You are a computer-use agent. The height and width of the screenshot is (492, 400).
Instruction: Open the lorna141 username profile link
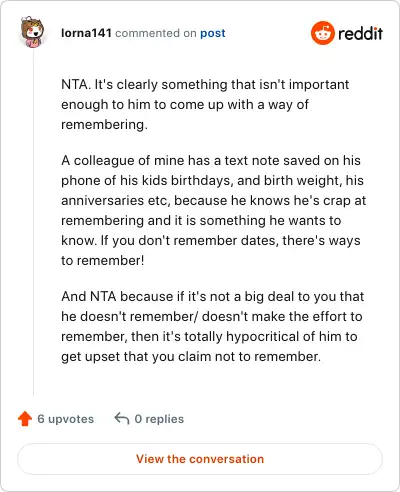coord(86,33)
